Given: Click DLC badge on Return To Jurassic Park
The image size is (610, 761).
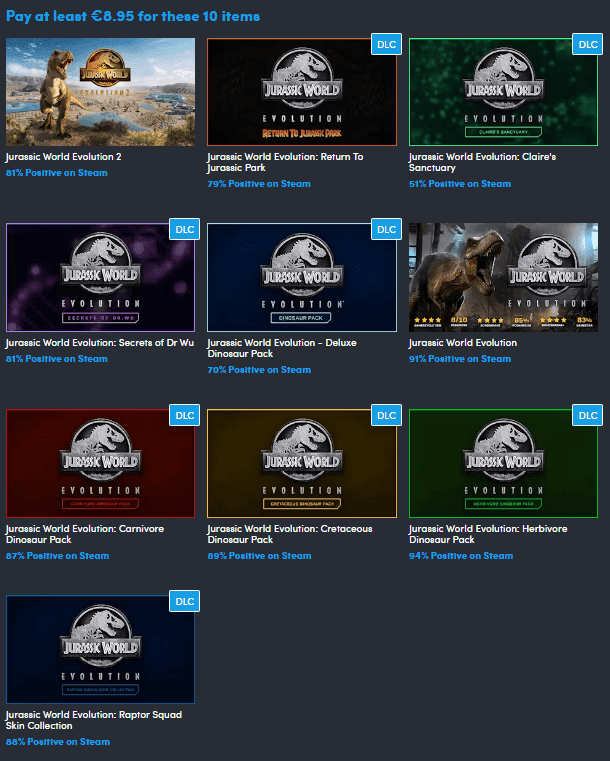Looking at the screenshot, I should pos(386,44).
